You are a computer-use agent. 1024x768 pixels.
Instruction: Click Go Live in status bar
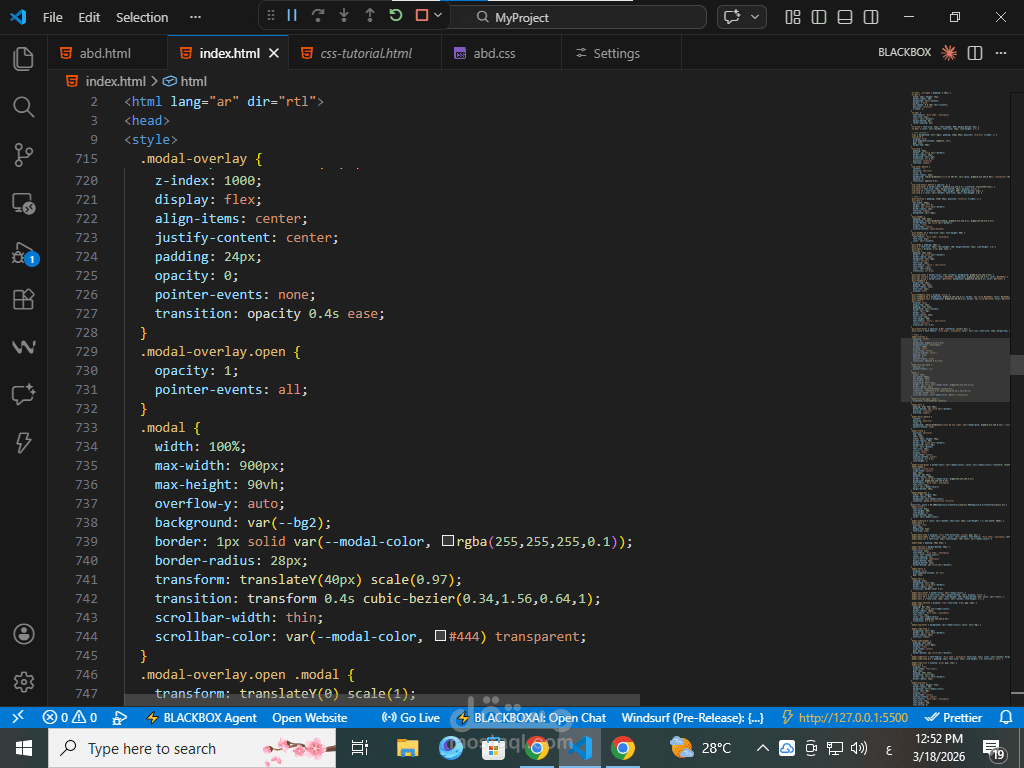pos(411,718)
